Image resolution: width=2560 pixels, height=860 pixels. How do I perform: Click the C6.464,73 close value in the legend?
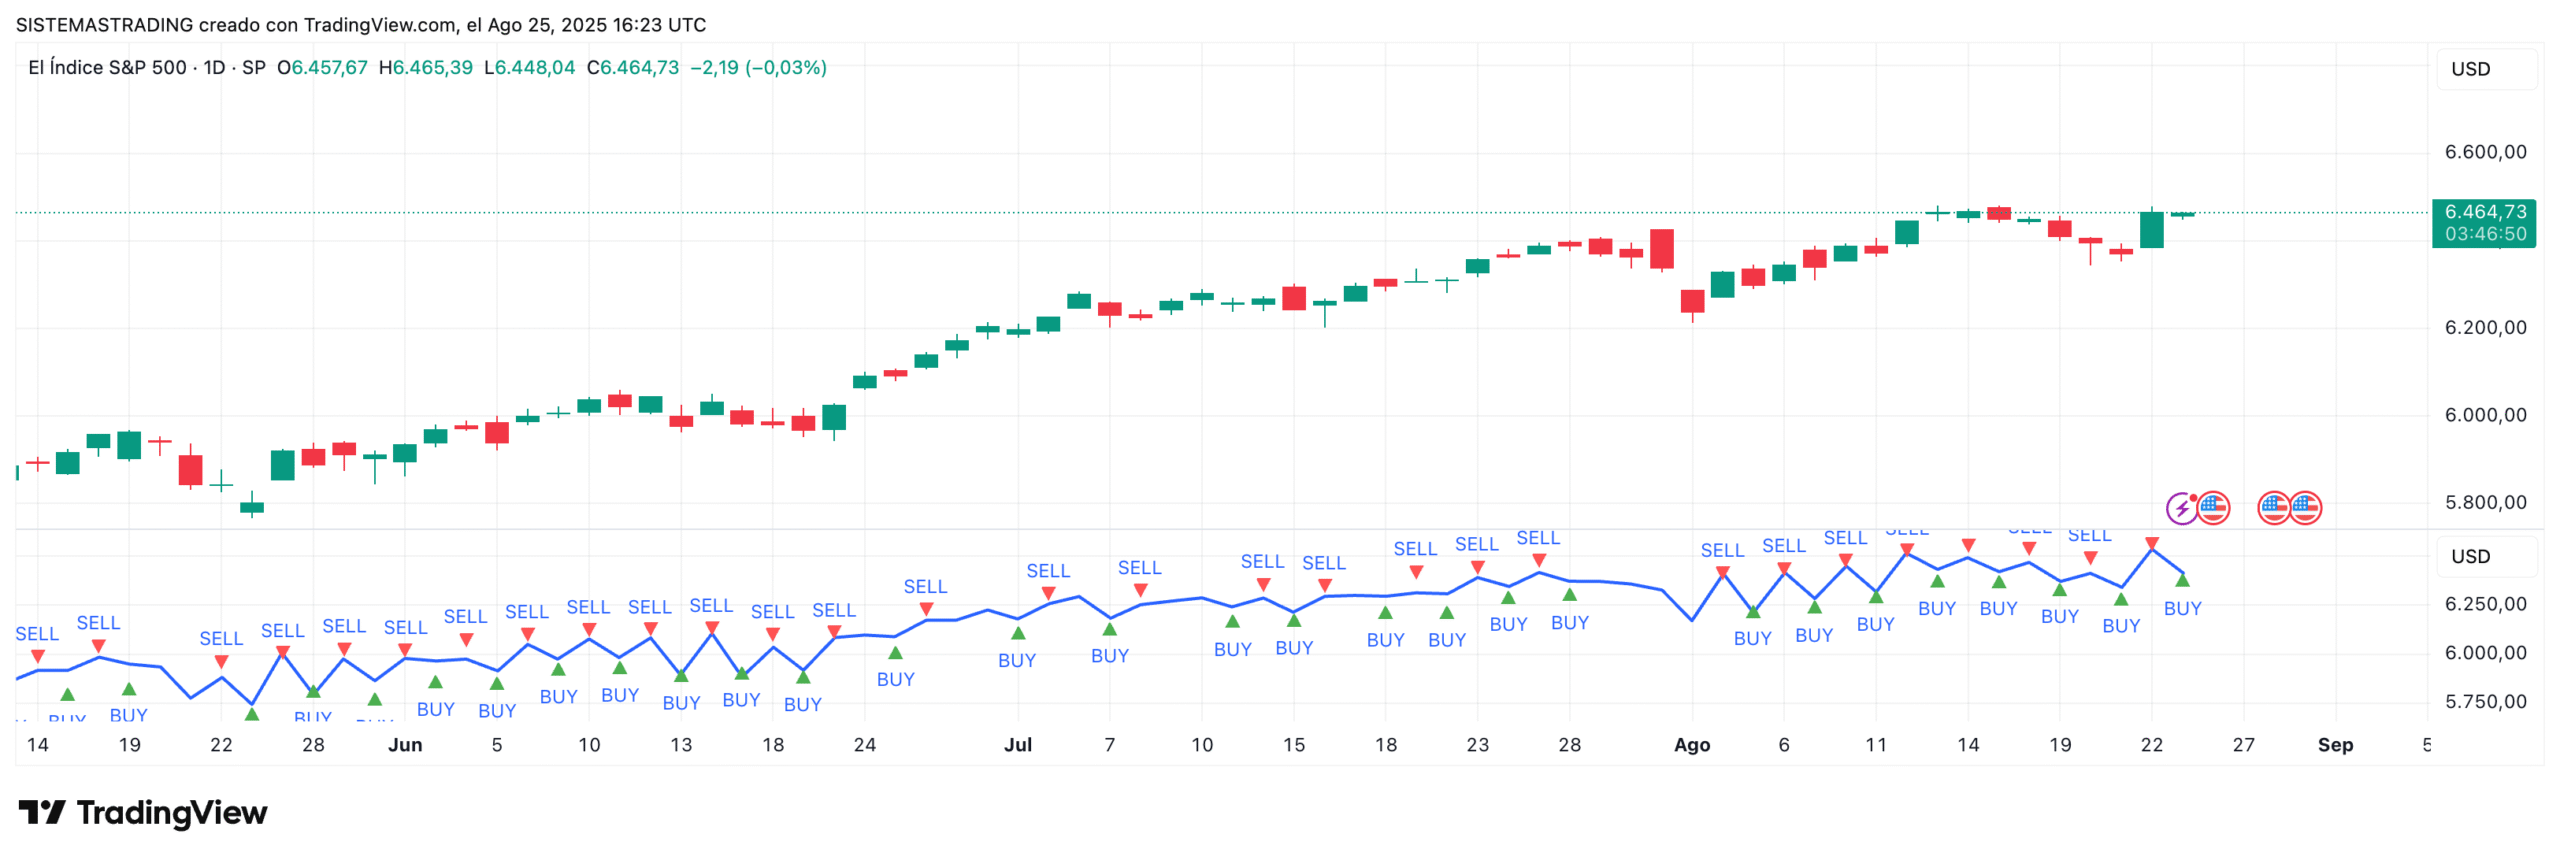pyautogui.click(x=632, y=68)
